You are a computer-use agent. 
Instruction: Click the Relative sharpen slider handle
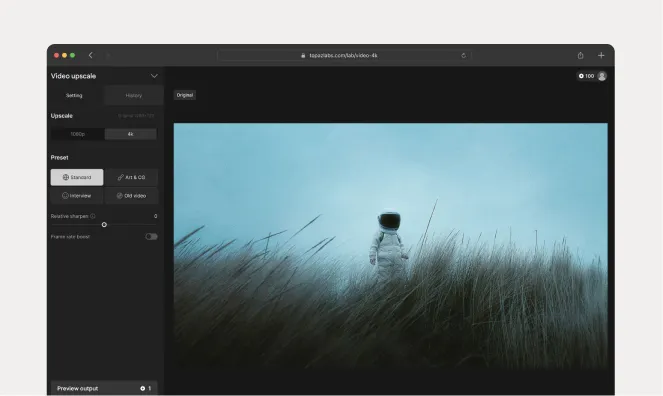pos(104,225)
